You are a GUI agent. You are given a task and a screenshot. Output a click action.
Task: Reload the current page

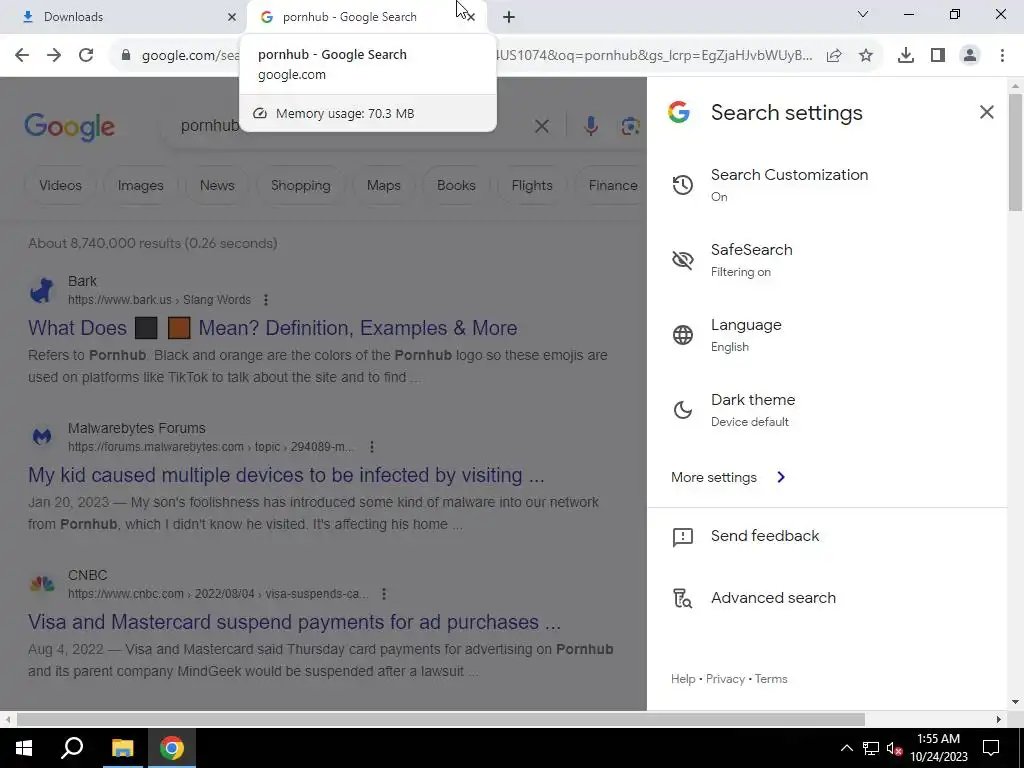pyautogui.click(x=86, y=55)
